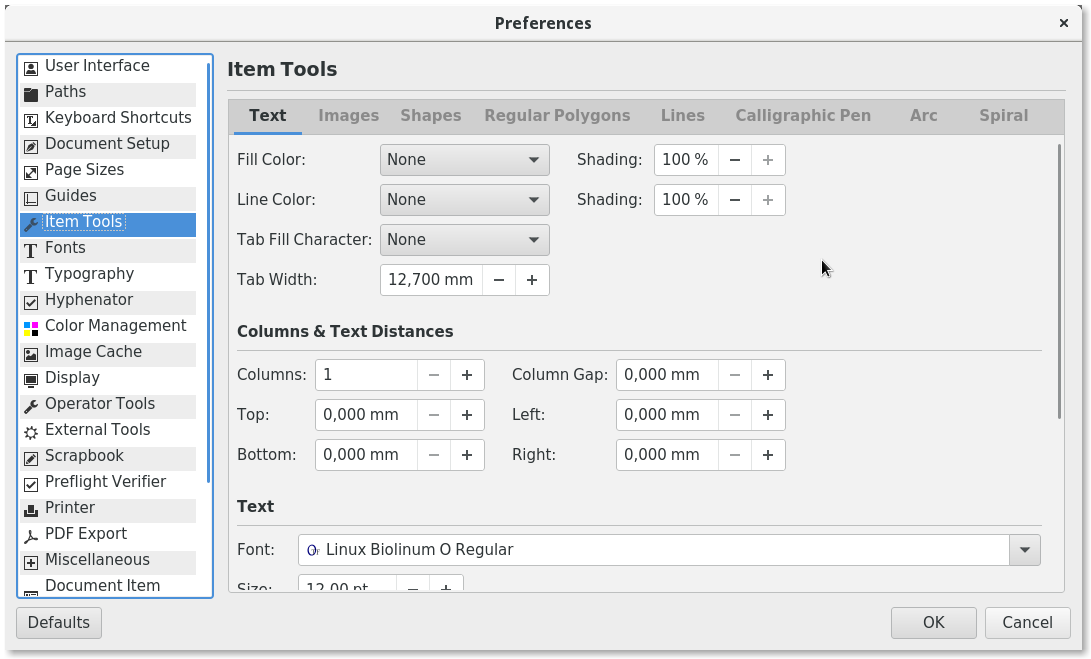Screen dimensions: 1091x659
Task: Expand the Fill Color dropdown
Action: click(x=464, y=160)
